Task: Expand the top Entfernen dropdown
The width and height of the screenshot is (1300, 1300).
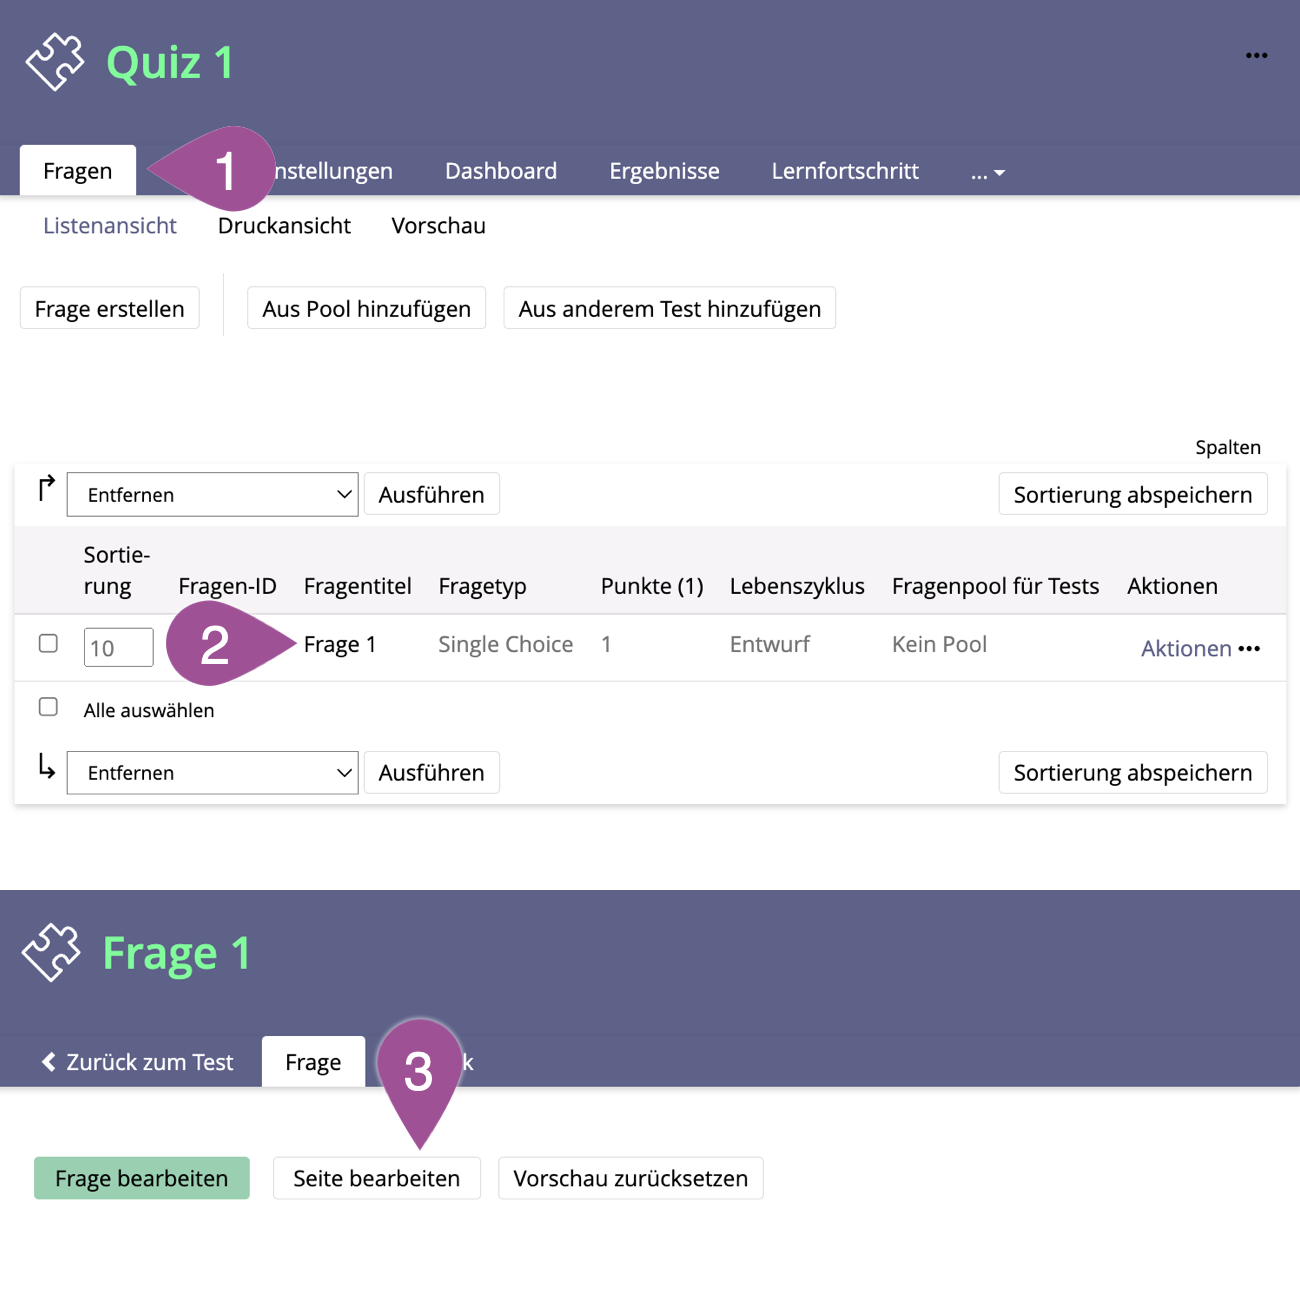Action: (x=212, y=495)
